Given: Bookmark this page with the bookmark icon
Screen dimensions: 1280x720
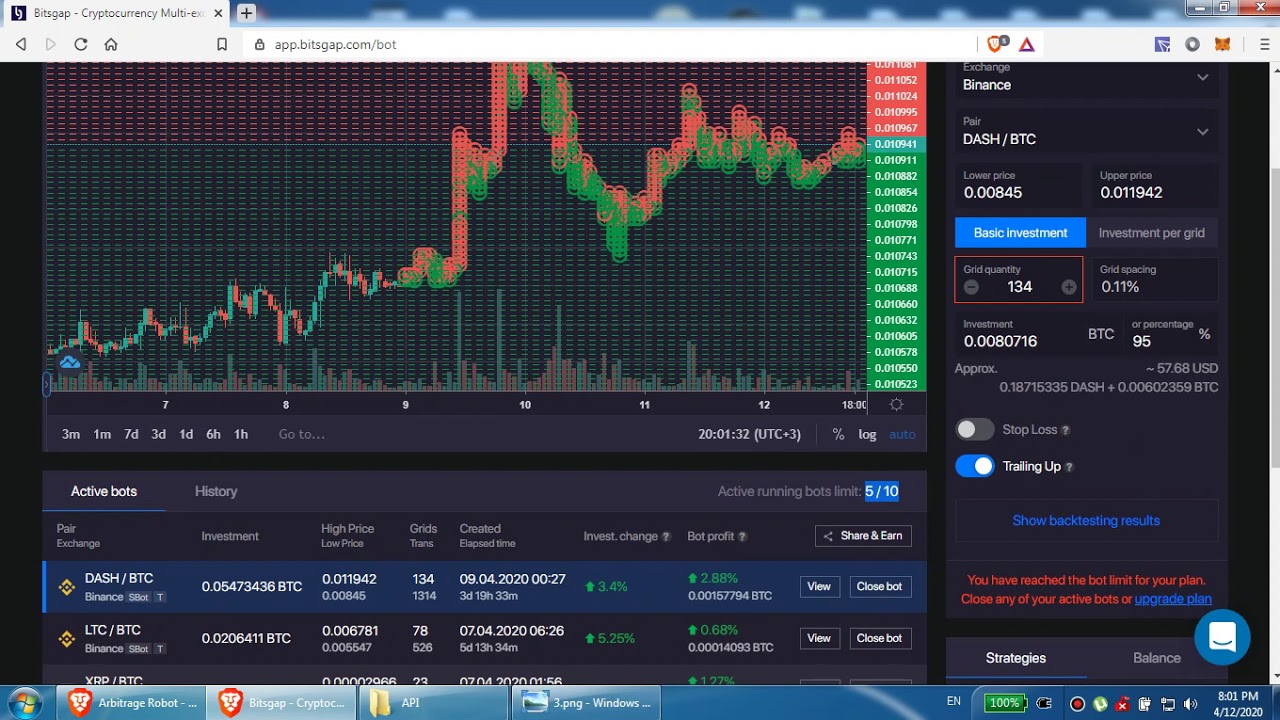Looking at the screenshot, I should (222, 44).
